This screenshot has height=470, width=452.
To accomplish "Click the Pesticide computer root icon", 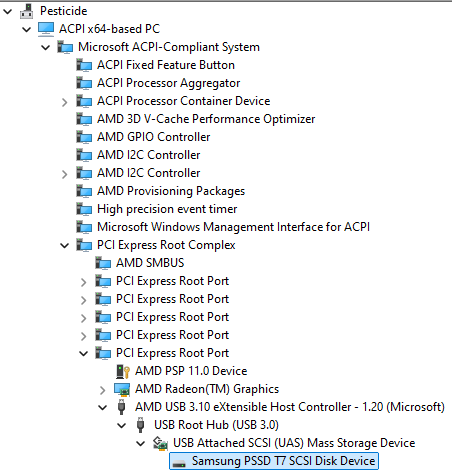I will click(x=26, y=11).
